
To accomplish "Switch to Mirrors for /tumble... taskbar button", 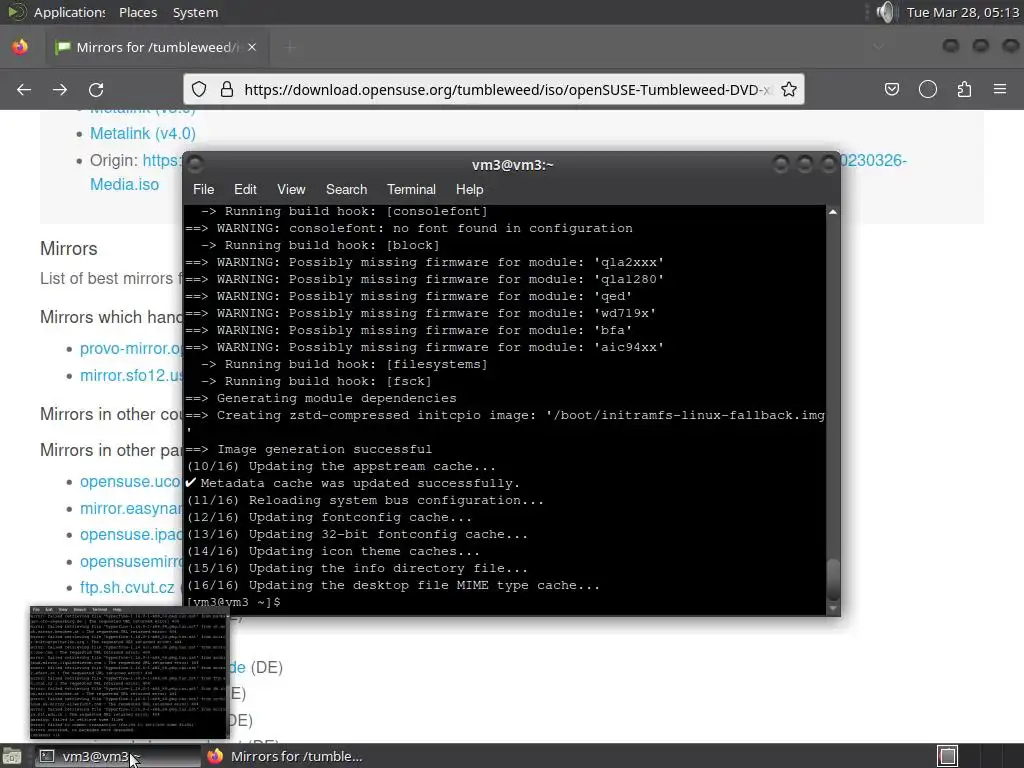I will pos(286,756).
